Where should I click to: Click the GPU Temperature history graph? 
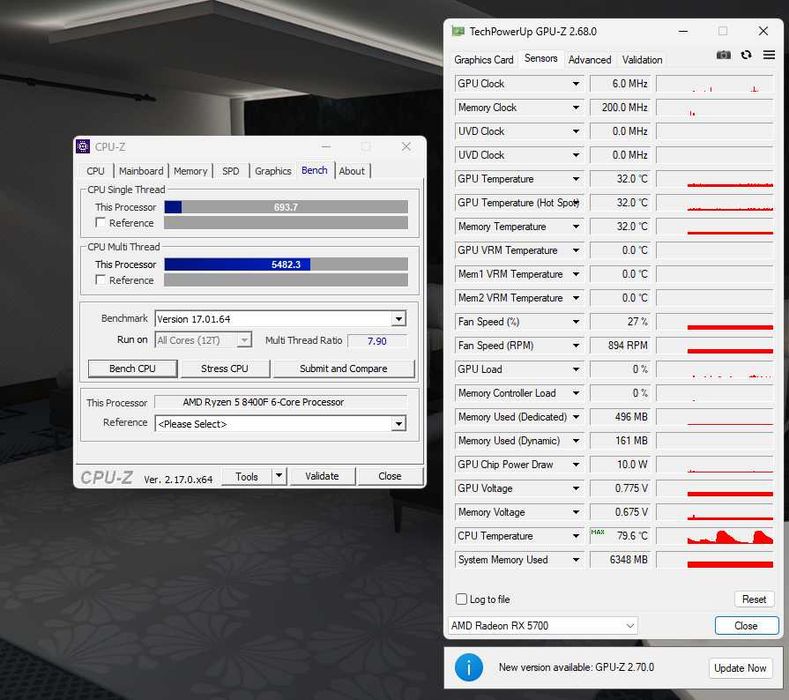[x=715, y=179]
